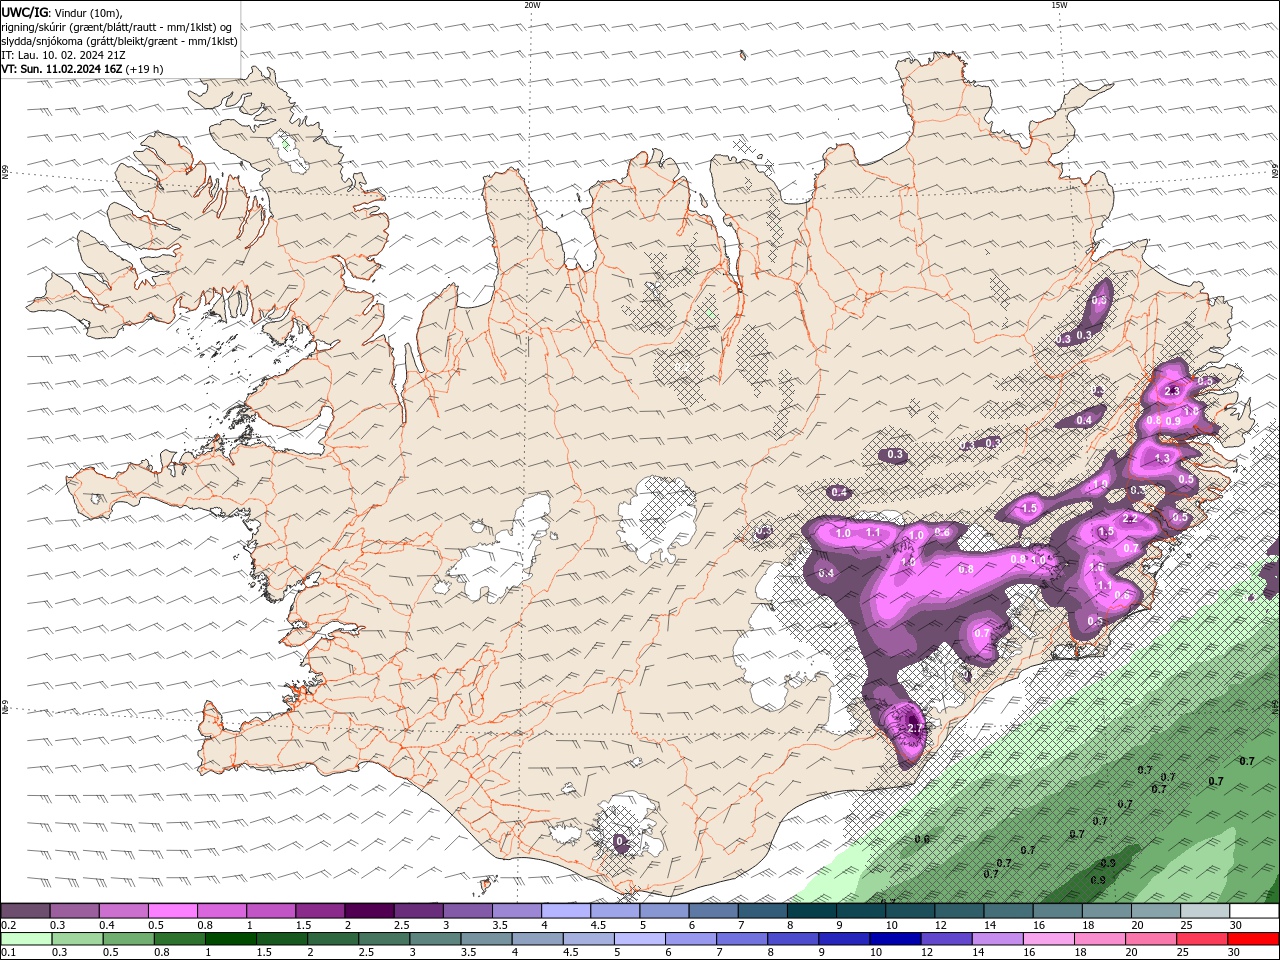
Task: Click the '1.3' snowfall value on the map
Action: [x=1162, y=458]
